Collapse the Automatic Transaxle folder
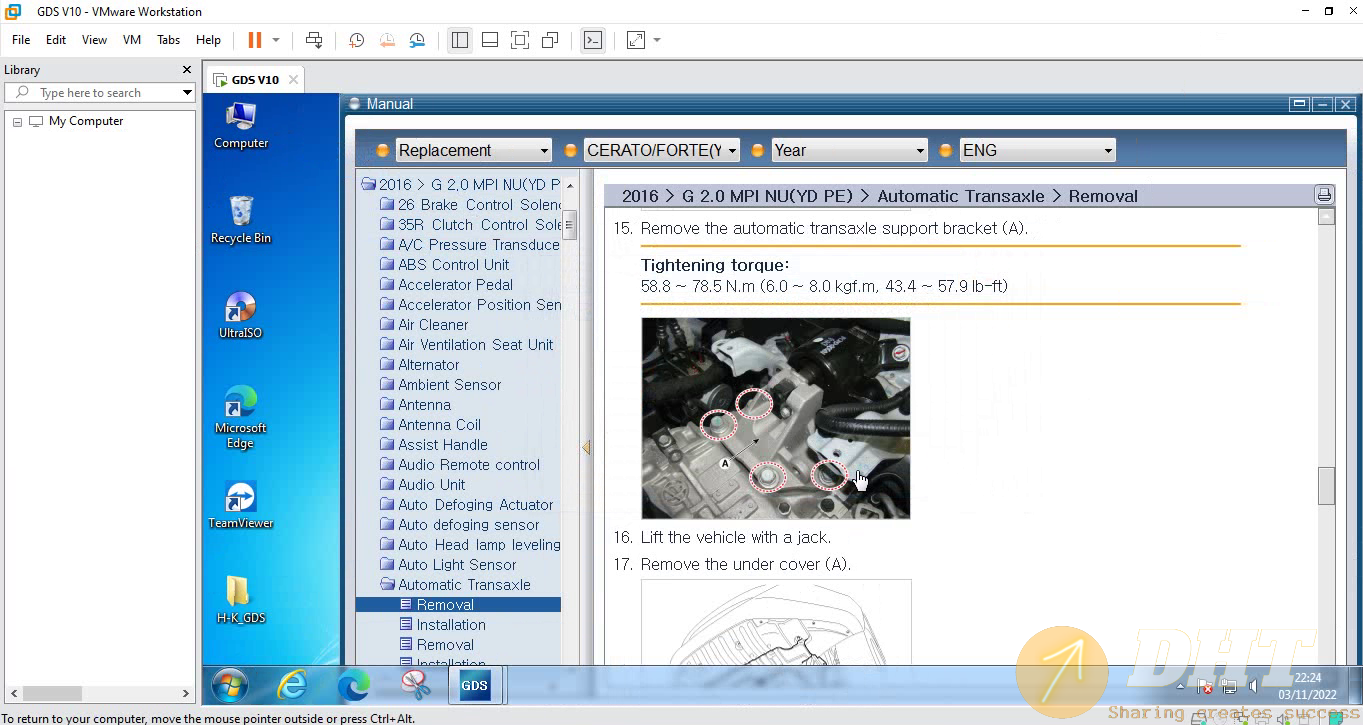1363x725 pixels. tap(456, 585)
